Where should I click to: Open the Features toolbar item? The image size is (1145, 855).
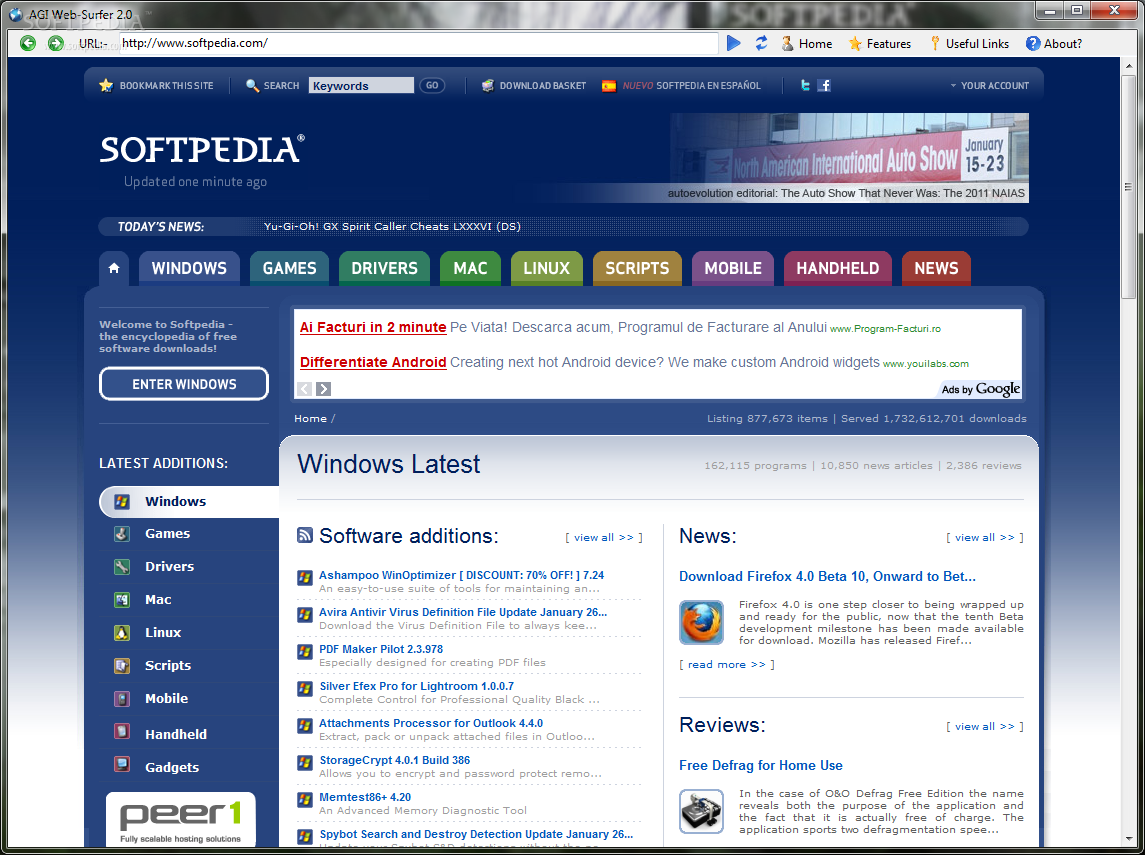click(879, 44)
